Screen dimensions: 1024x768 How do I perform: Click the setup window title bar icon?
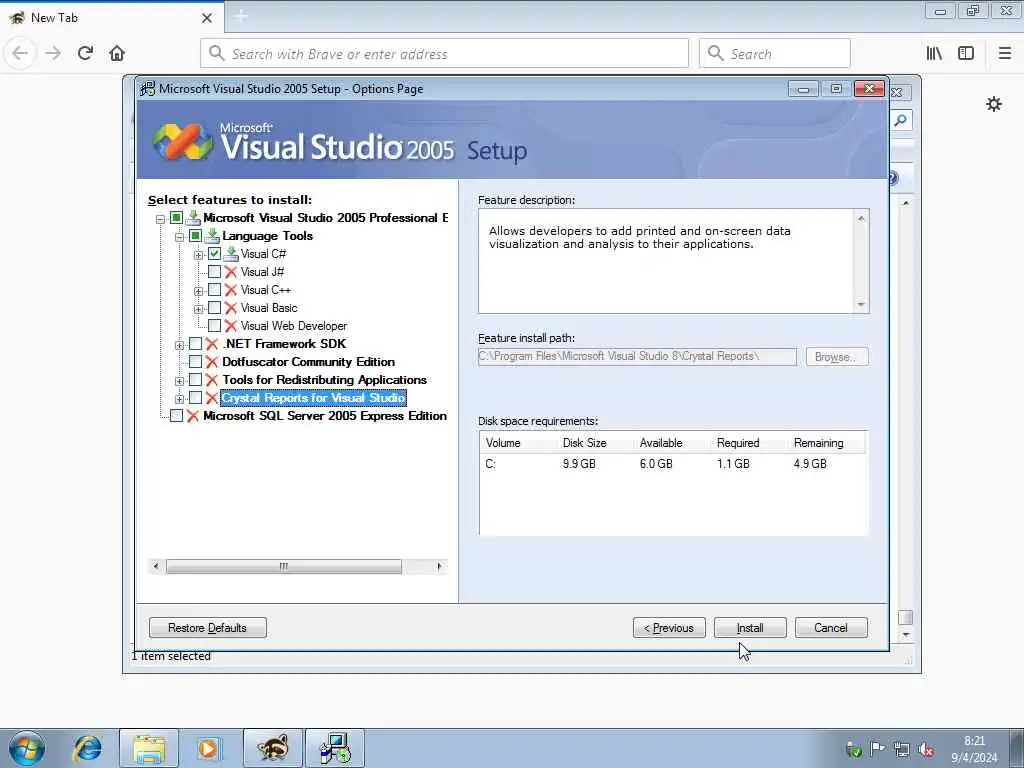tap(148, 88)
